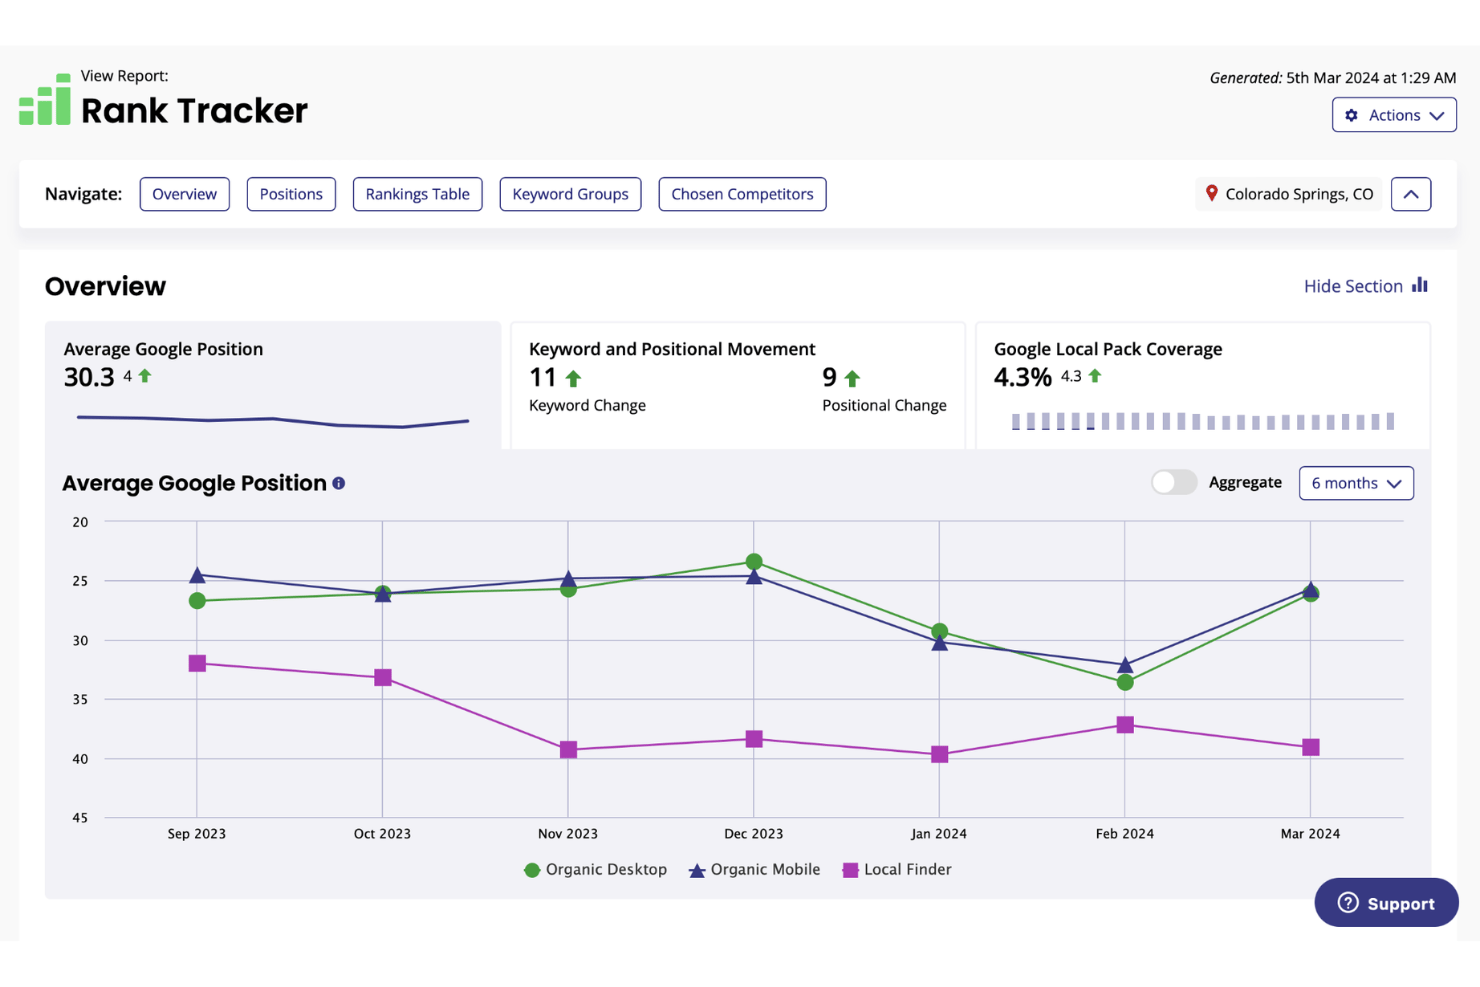Click the 'Keyword Change' label
The height and width of the screenshot is (987, 1480).
coord(587,405)
